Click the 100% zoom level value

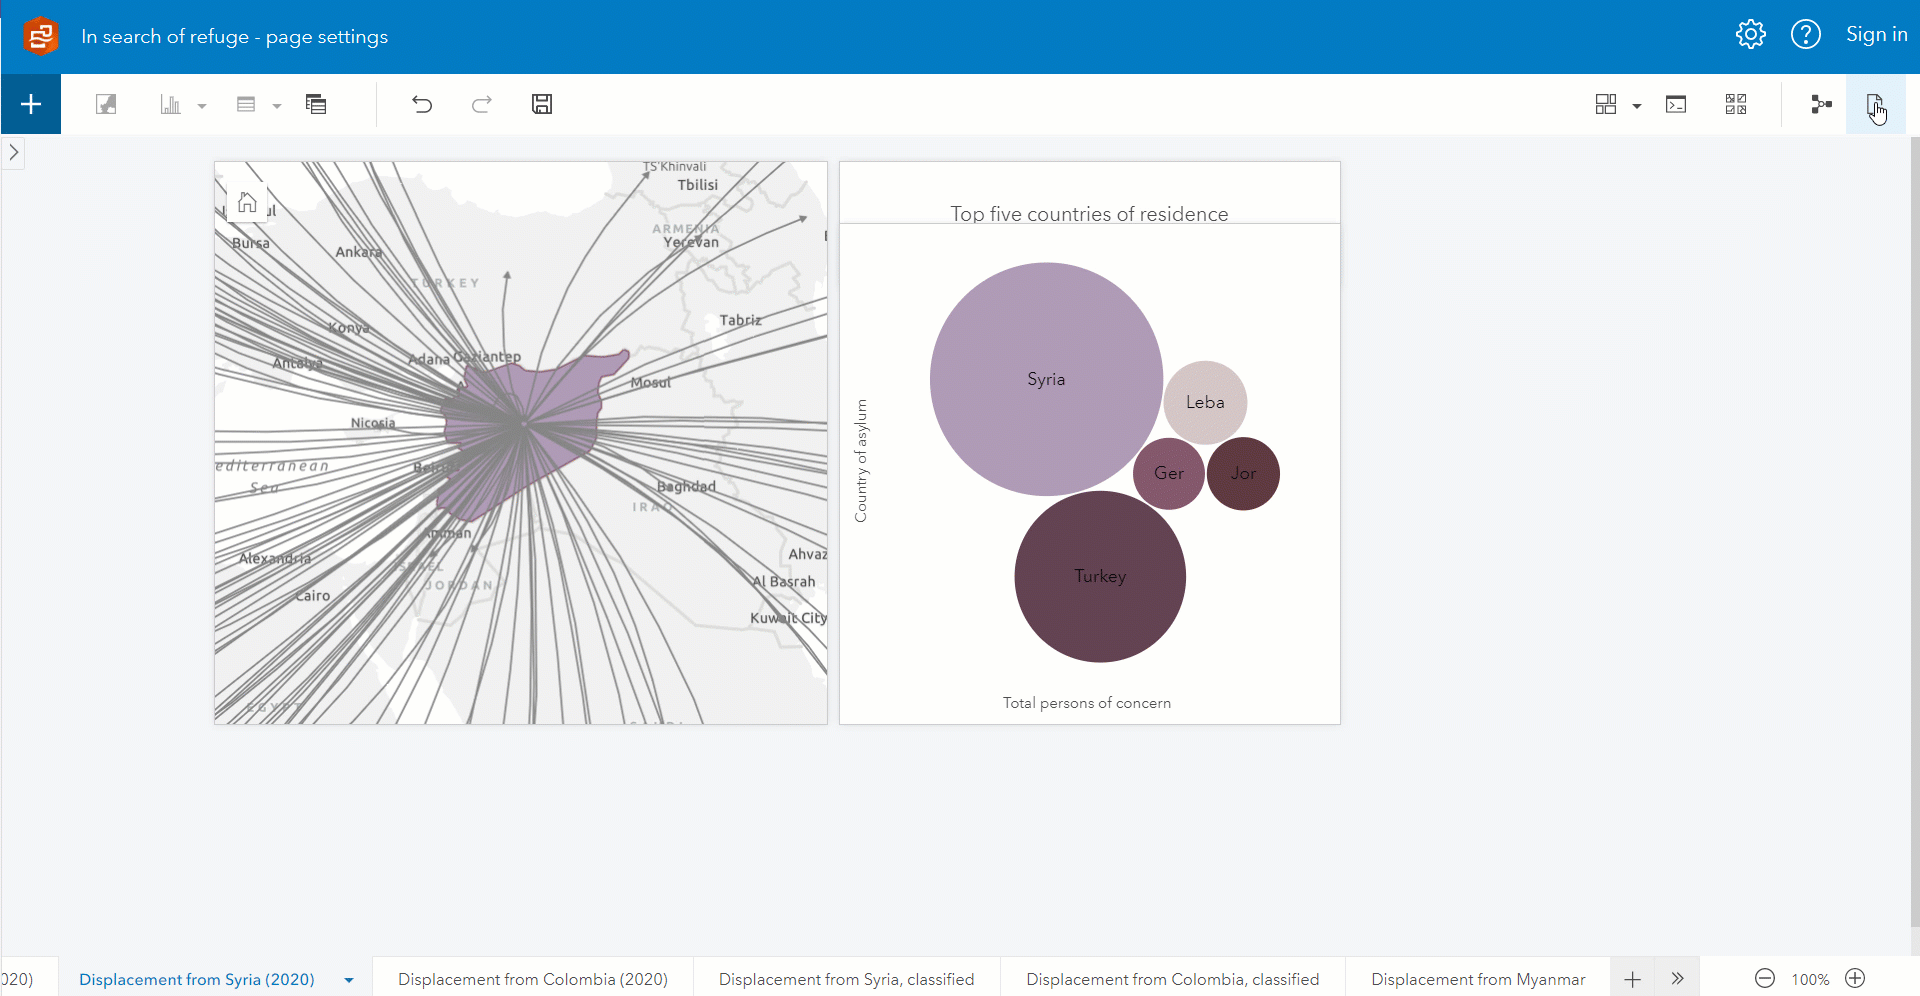pos(1810,979)
